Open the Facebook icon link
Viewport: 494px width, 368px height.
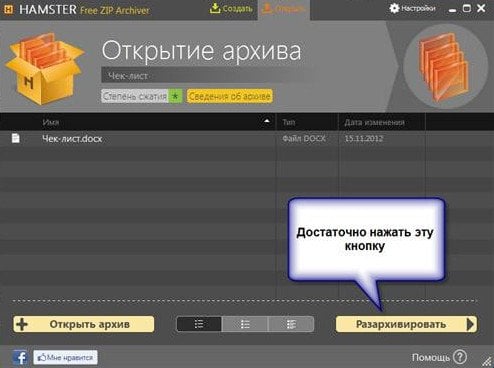coord(21,357)
